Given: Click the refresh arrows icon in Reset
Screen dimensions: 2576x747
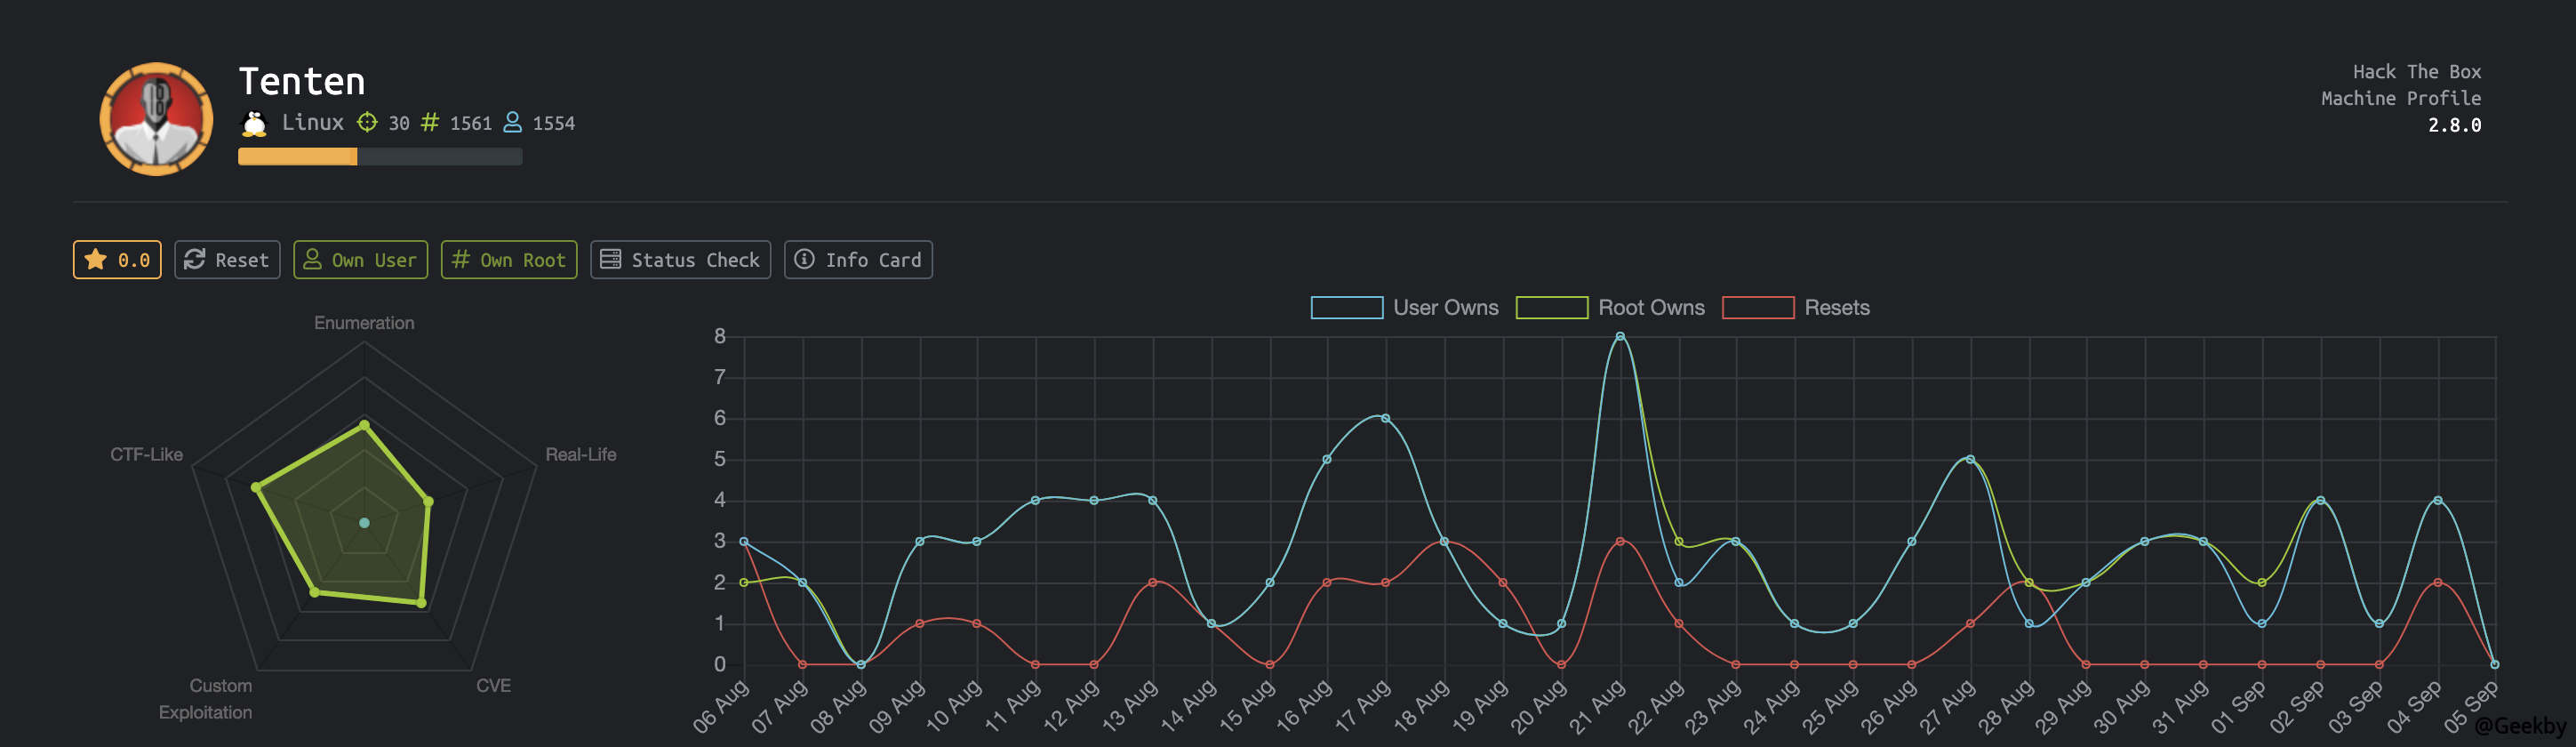Looking at the screenshot, I should click(x=195, y=260).
